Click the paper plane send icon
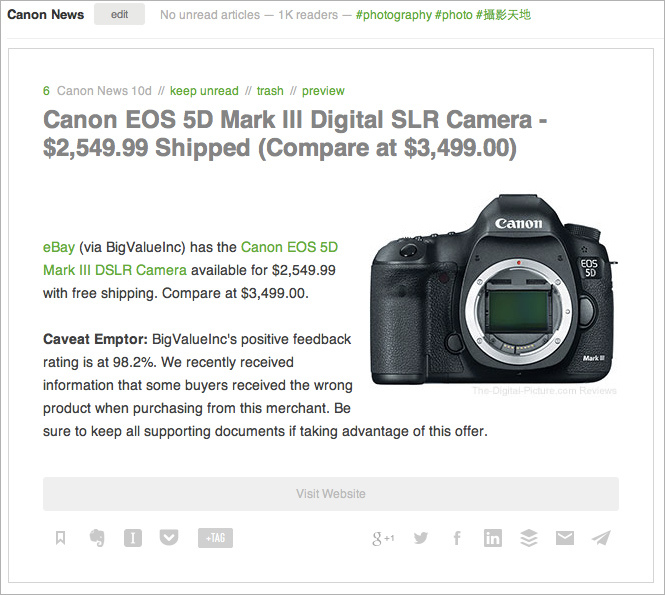The image size is (665, 595). click(601, 538)
